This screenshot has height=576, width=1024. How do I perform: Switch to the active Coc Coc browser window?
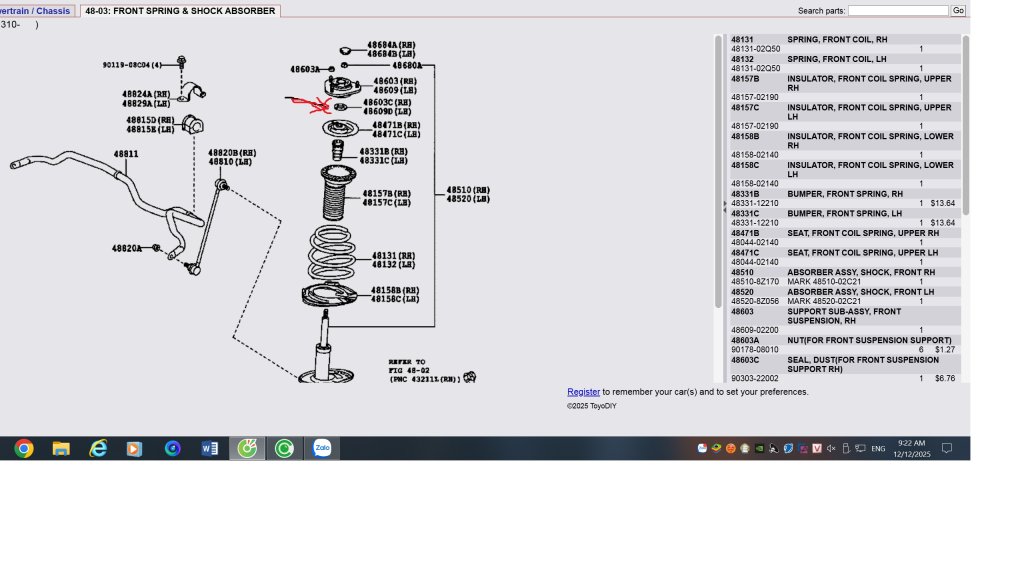(247, 449)
